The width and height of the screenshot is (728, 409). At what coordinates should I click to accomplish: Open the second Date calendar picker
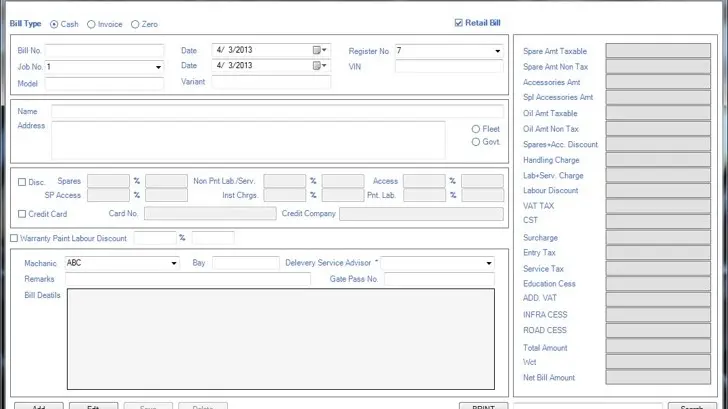point(319,65)
